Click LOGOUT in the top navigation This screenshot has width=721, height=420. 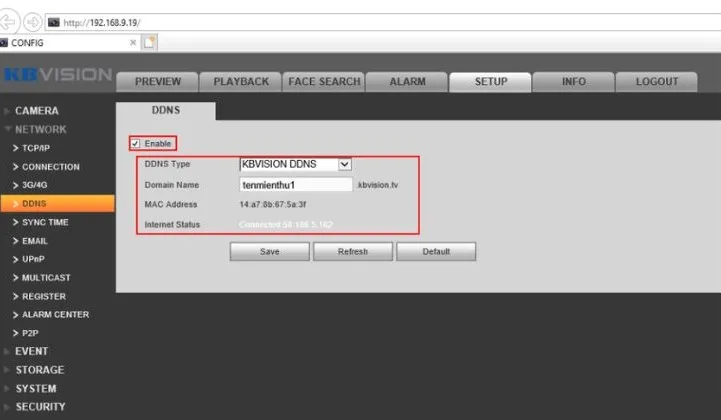657,81
